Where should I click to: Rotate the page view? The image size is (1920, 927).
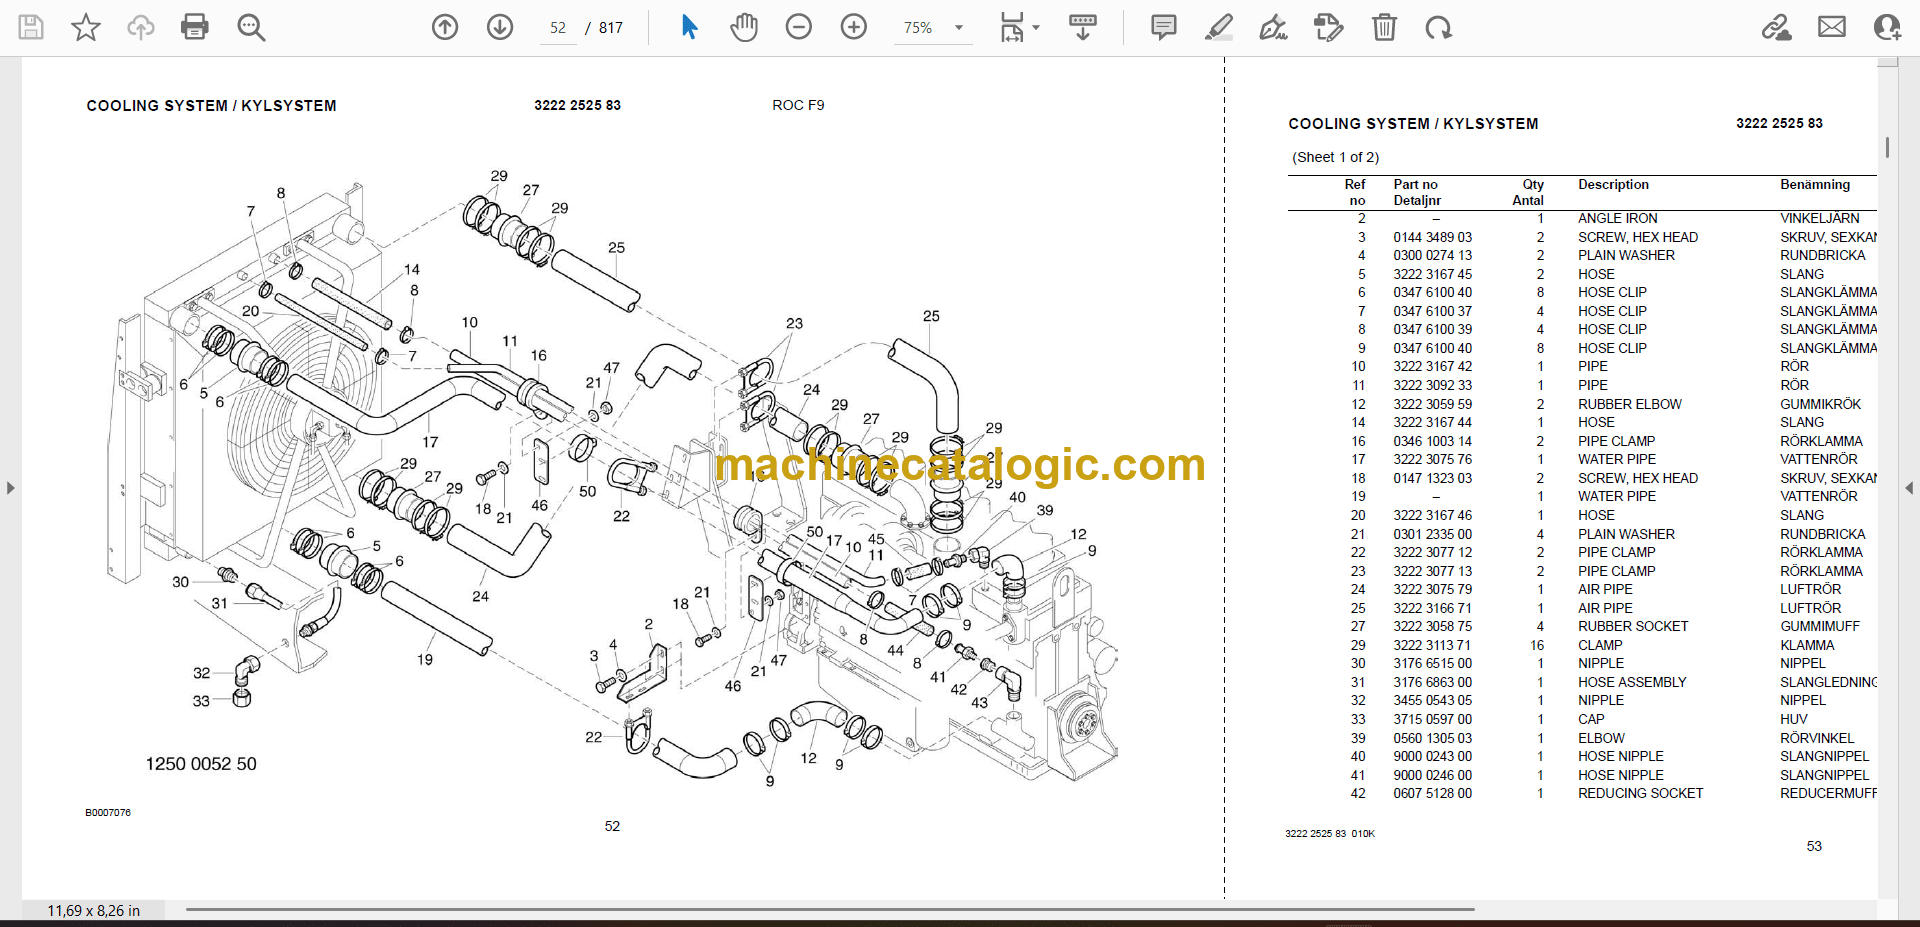1439,27
